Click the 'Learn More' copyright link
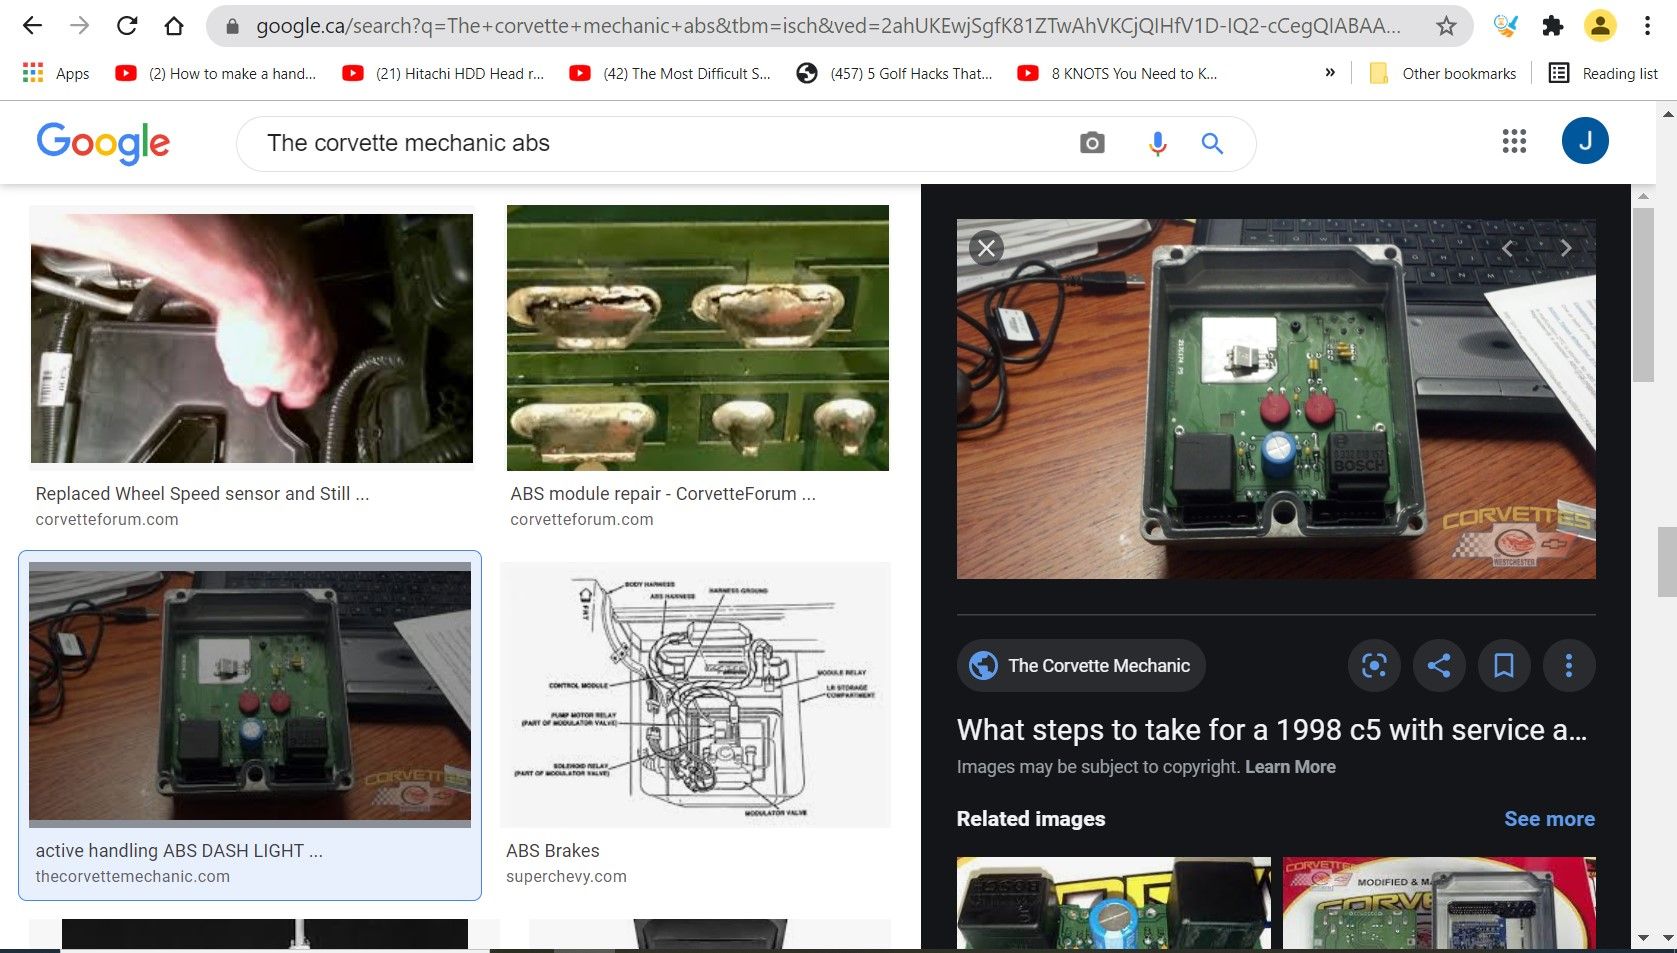1677x953 pixels. (x=1290, y=767)
